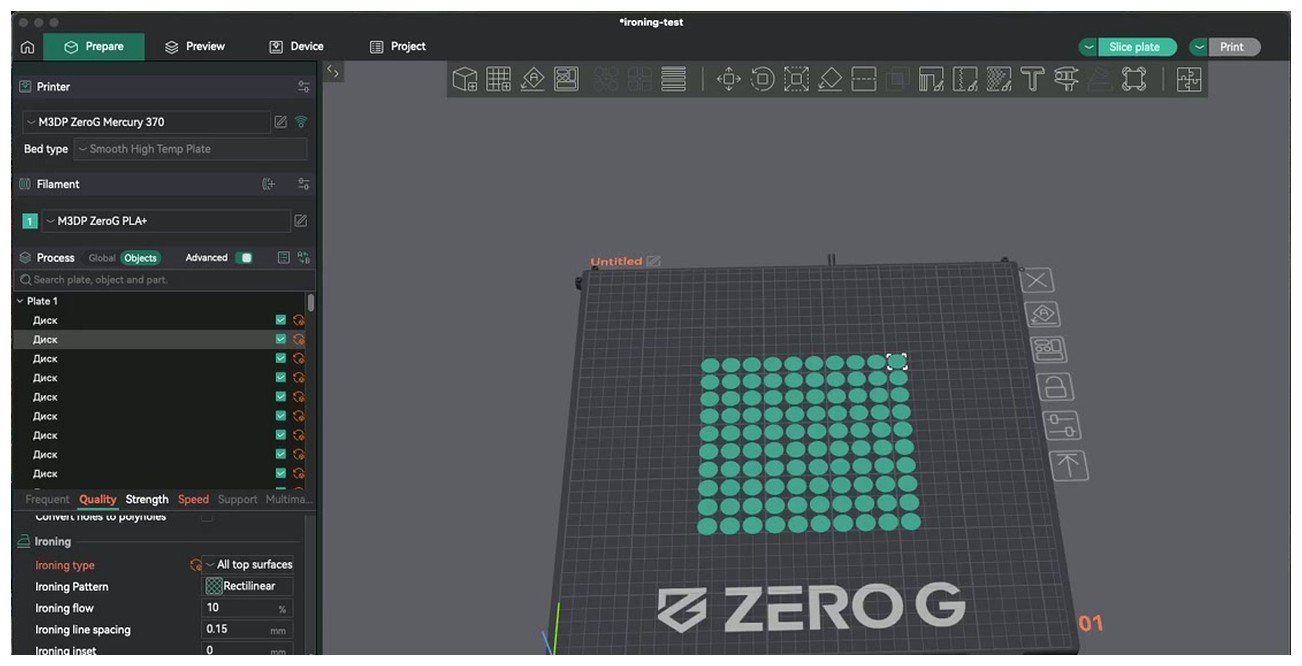
Task: Collapse the Plate 1 tree node
Action: [20, 301]
